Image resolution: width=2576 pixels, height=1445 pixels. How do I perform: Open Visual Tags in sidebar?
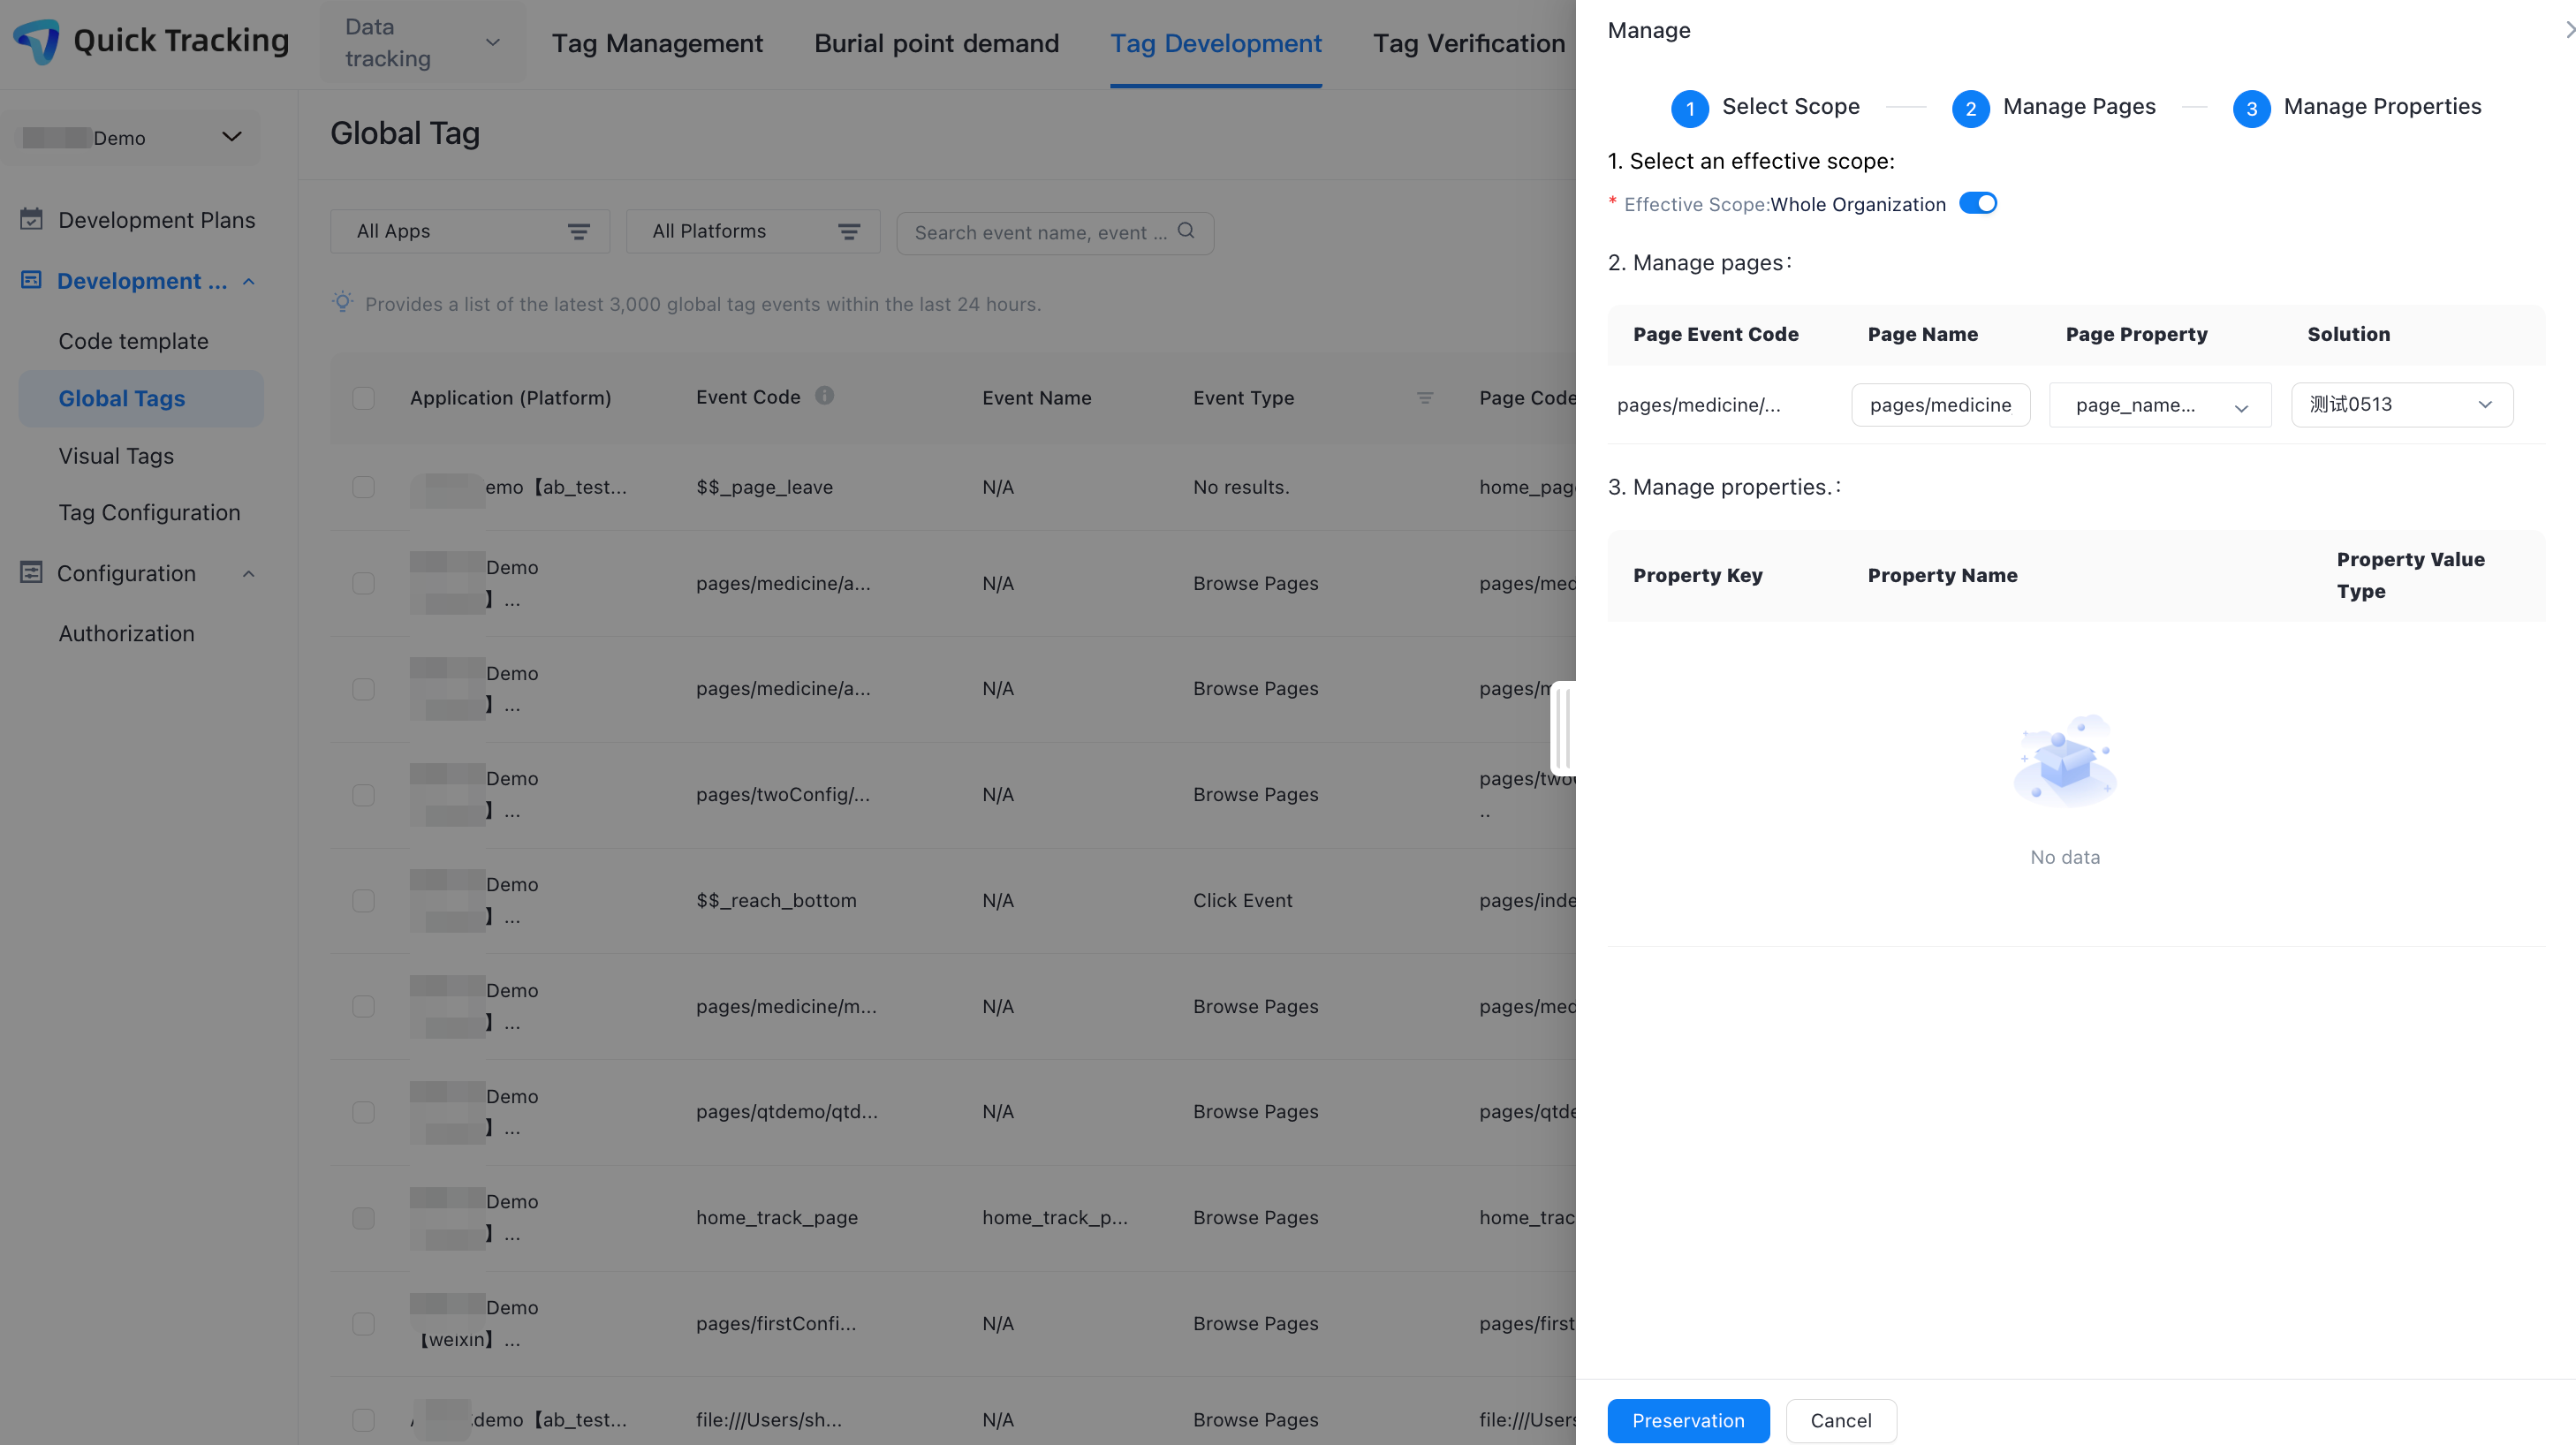pos(116,456)
